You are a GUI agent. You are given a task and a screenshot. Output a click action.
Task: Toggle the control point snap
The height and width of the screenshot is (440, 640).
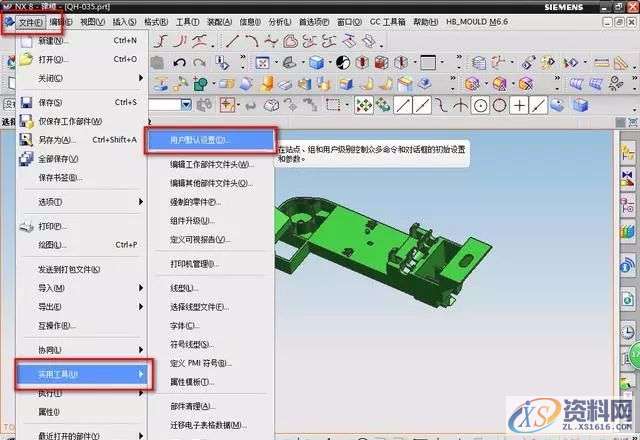[x=440, y=105]
